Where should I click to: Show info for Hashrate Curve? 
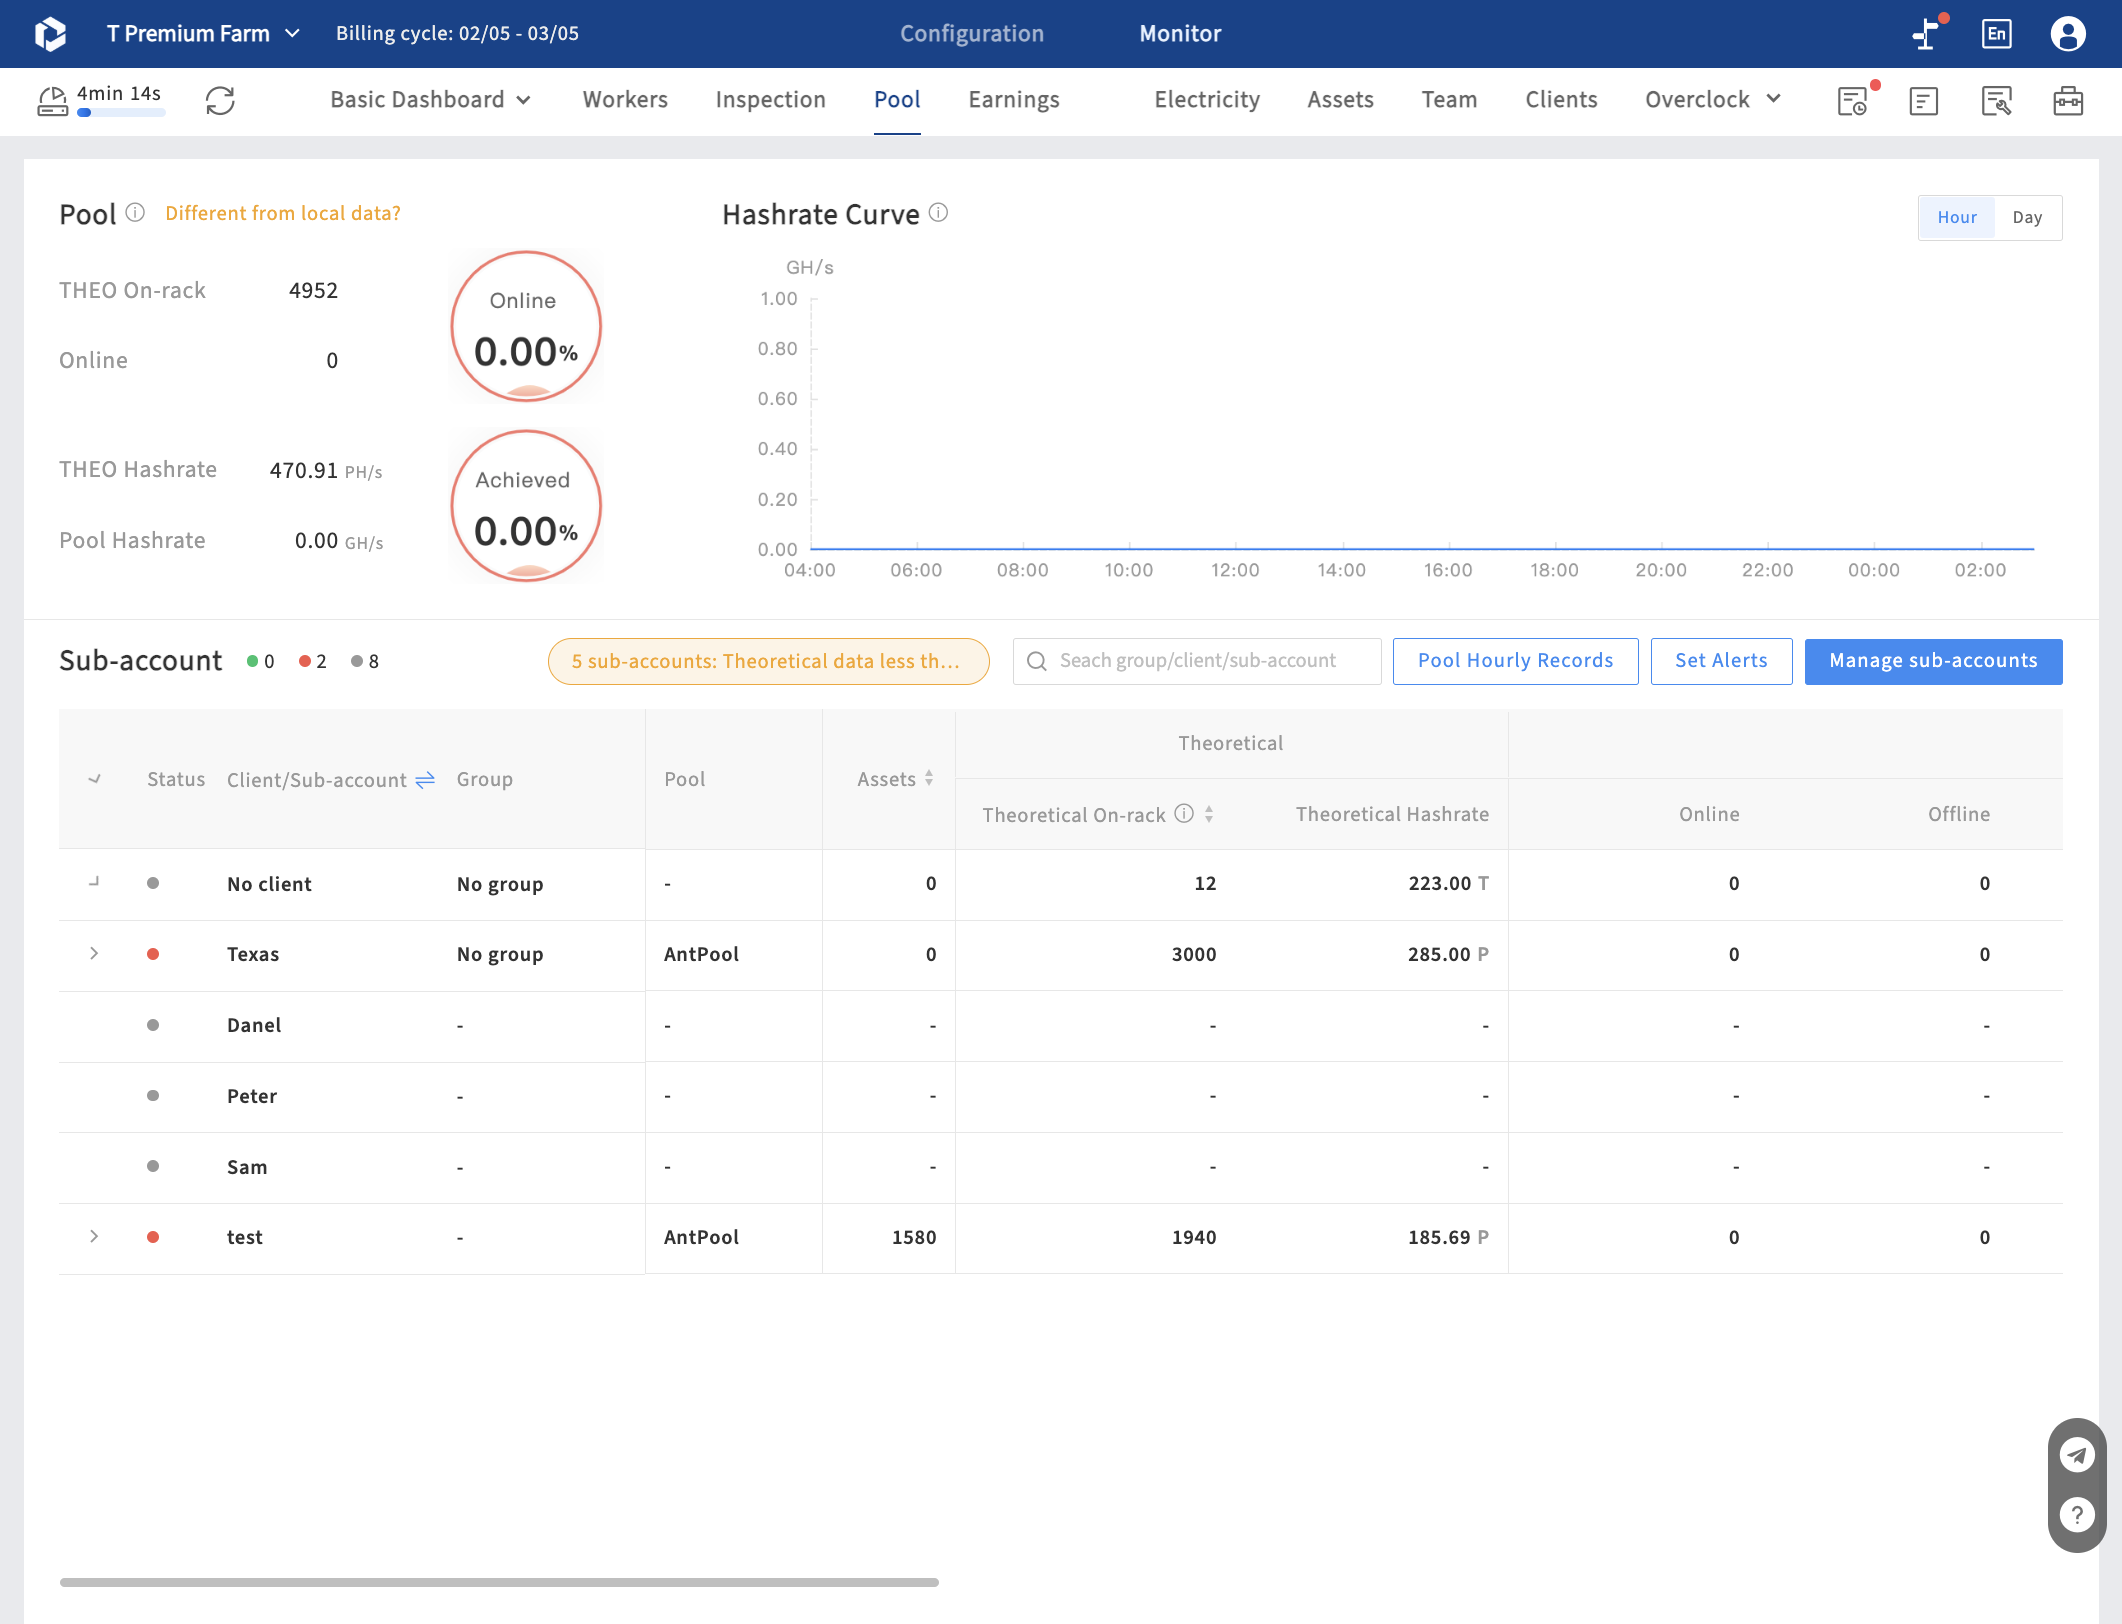pos(938,213)
